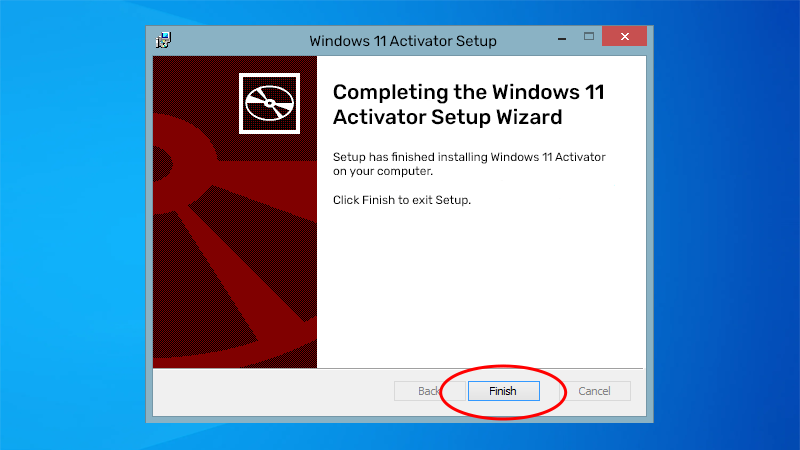Viewport: 800px width, 450px height.
Task: Click the installer icon in the title bar
Action: pyautogui.click(x=163, y=40)
